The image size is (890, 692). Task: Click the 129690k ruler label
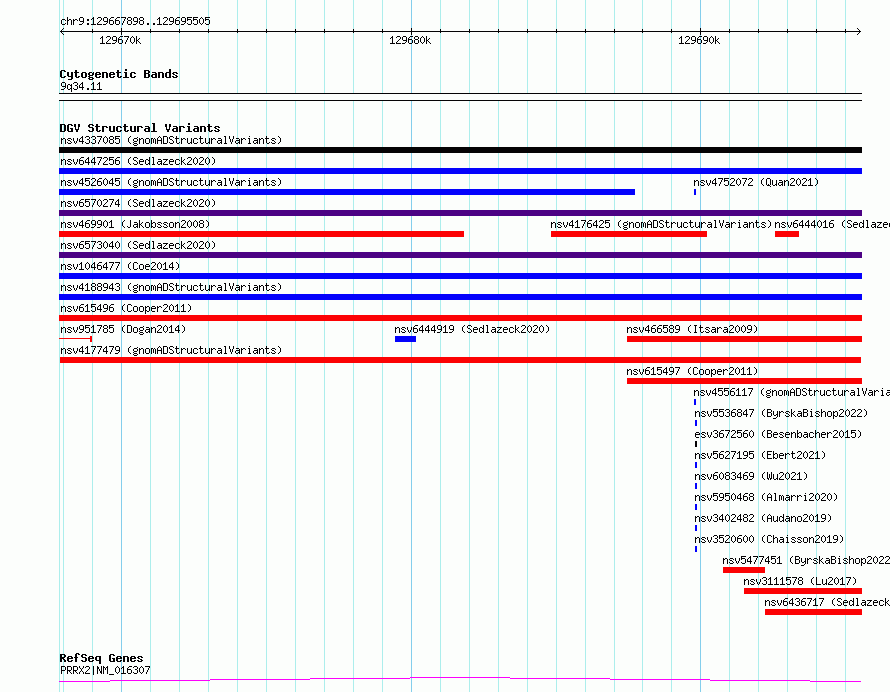click(x=699, y=40)
